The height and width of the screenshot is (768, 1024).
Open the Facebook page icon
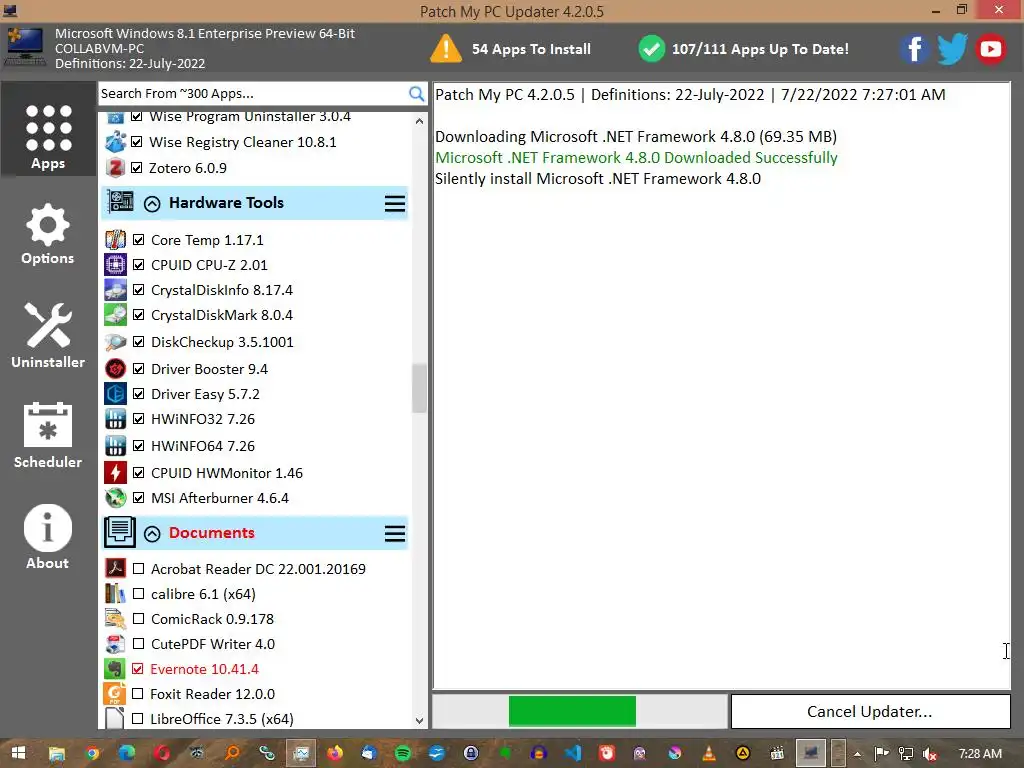coord(914,49)
